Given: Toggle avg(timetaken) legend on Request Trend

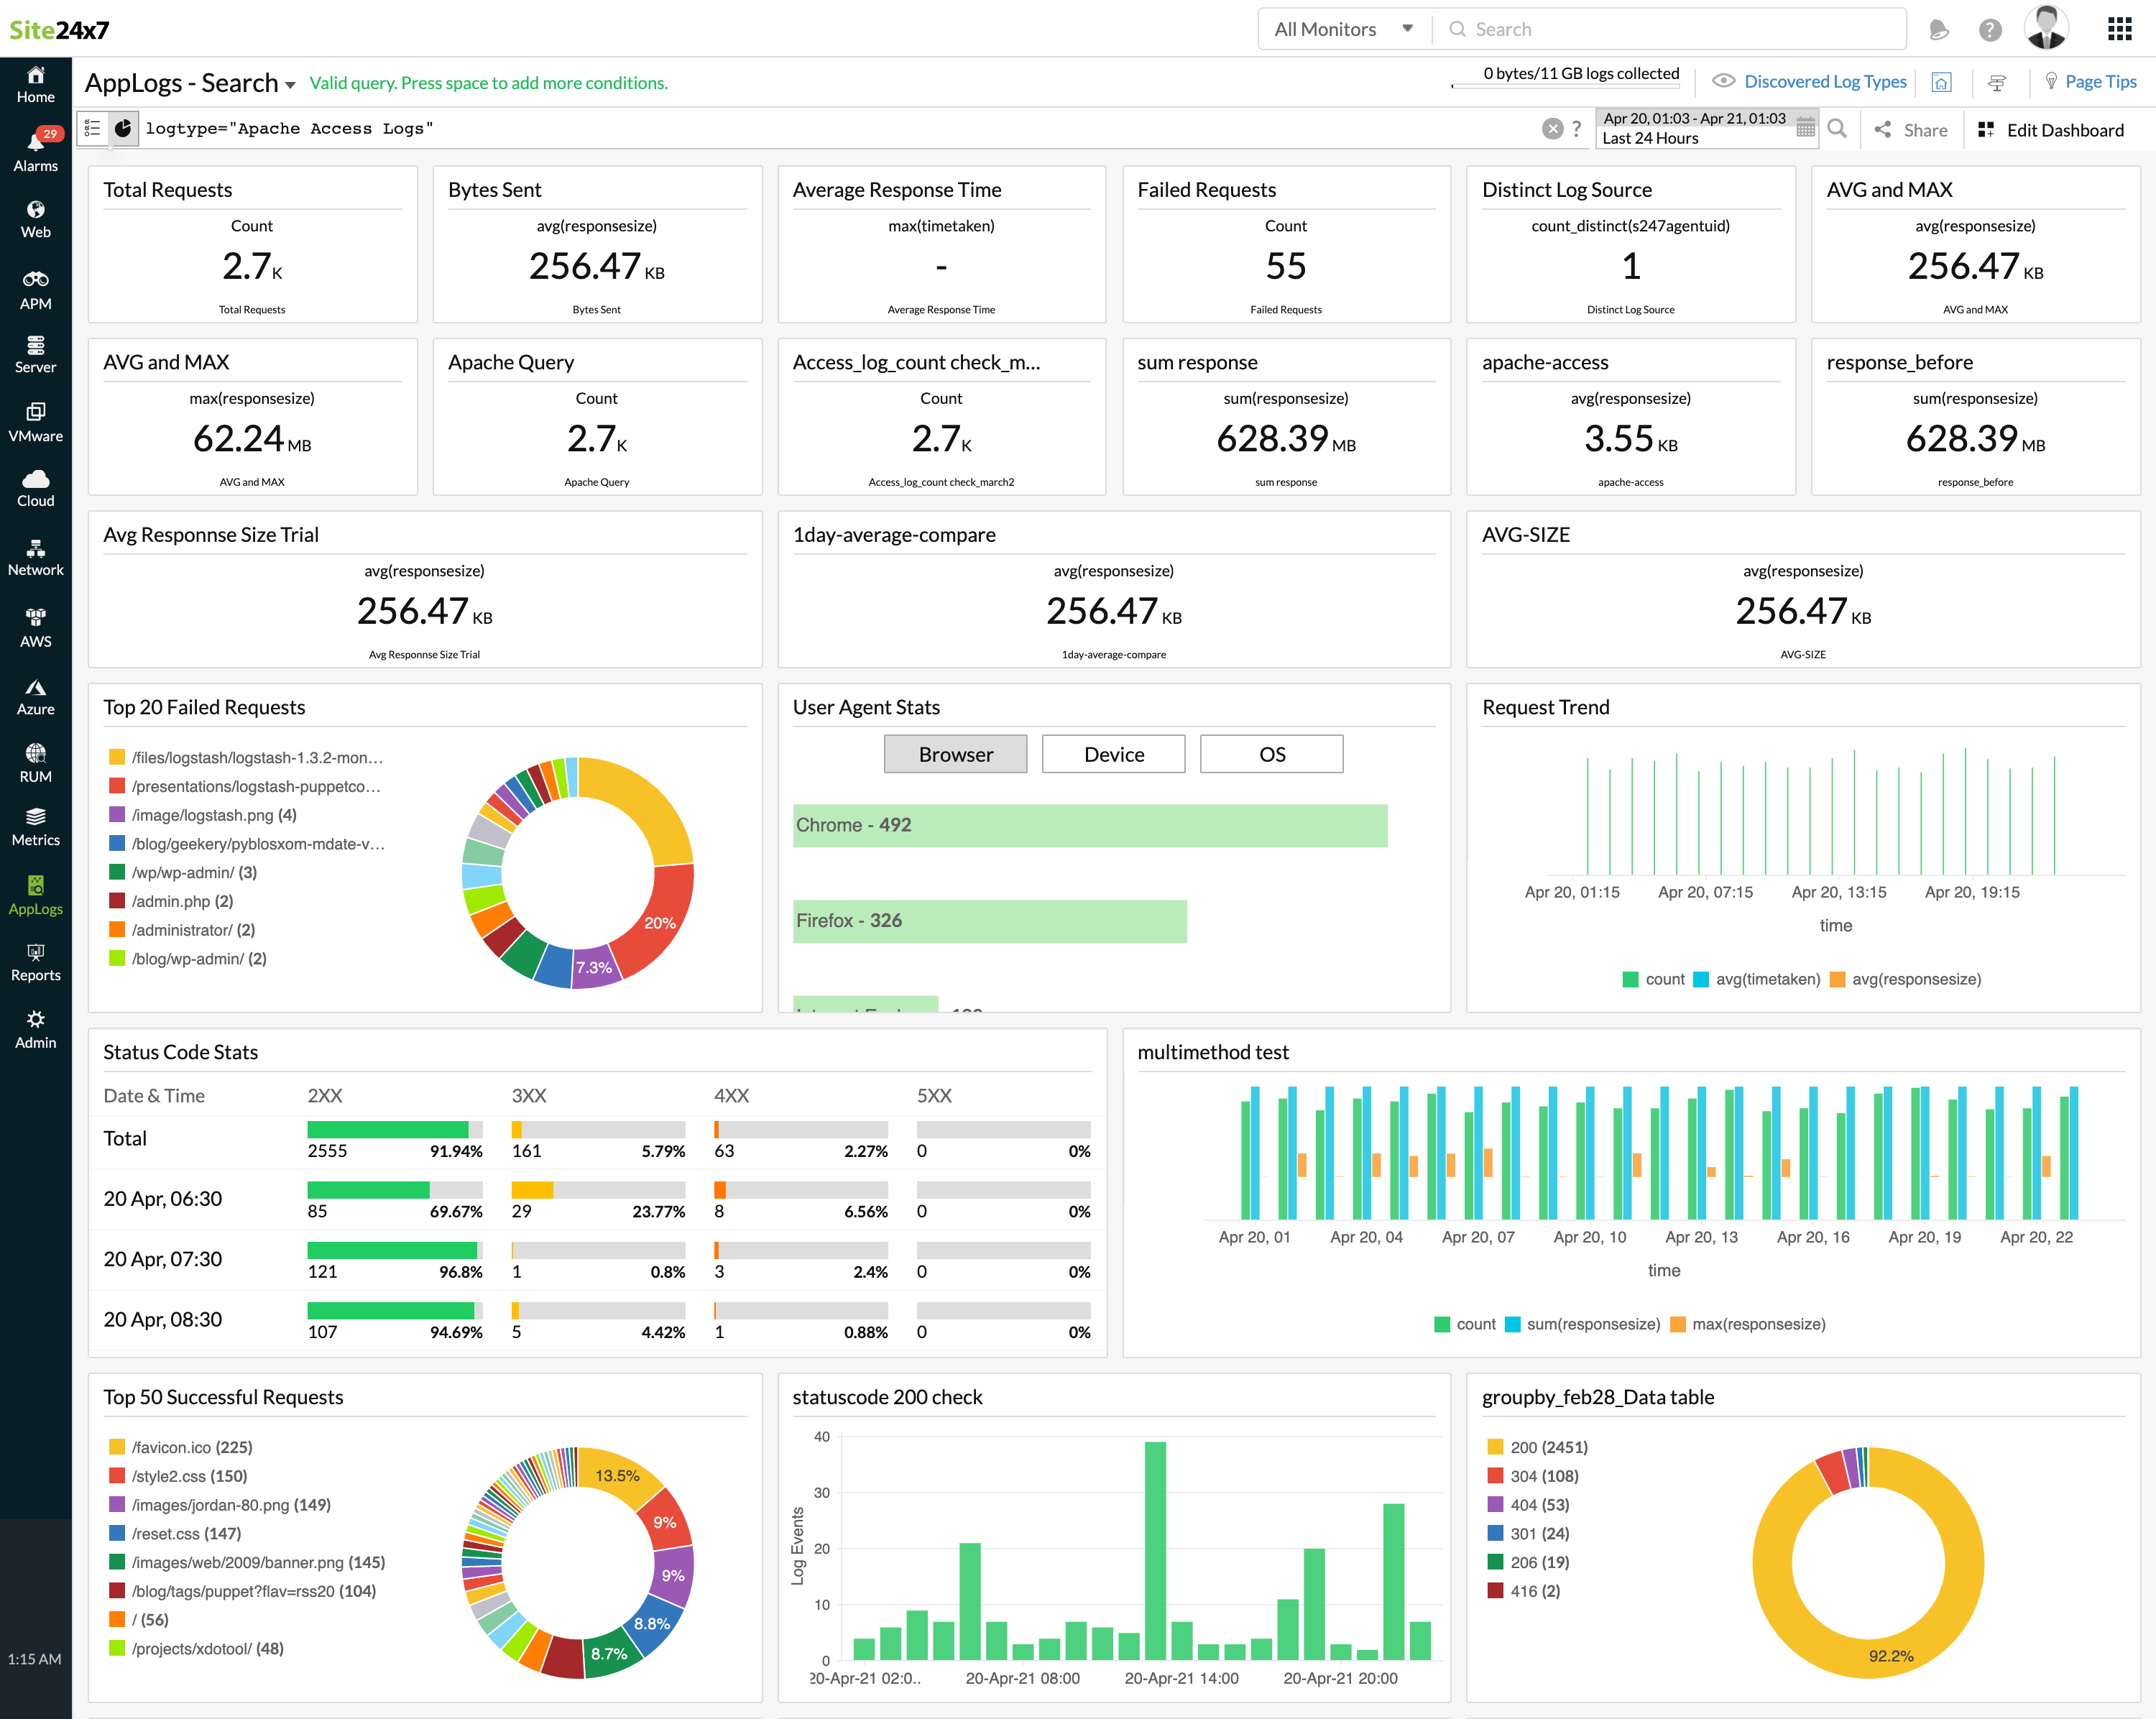Looking at the screenshot, I should pyautogui.click(x=1757, y=979).
